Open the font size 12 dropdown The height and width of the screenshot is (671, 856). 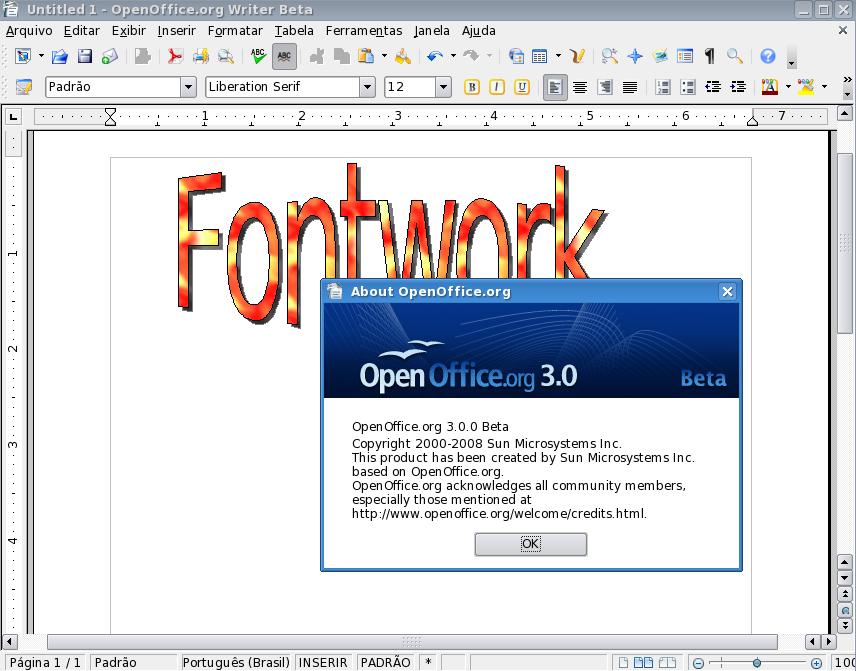tap(443, 87)
